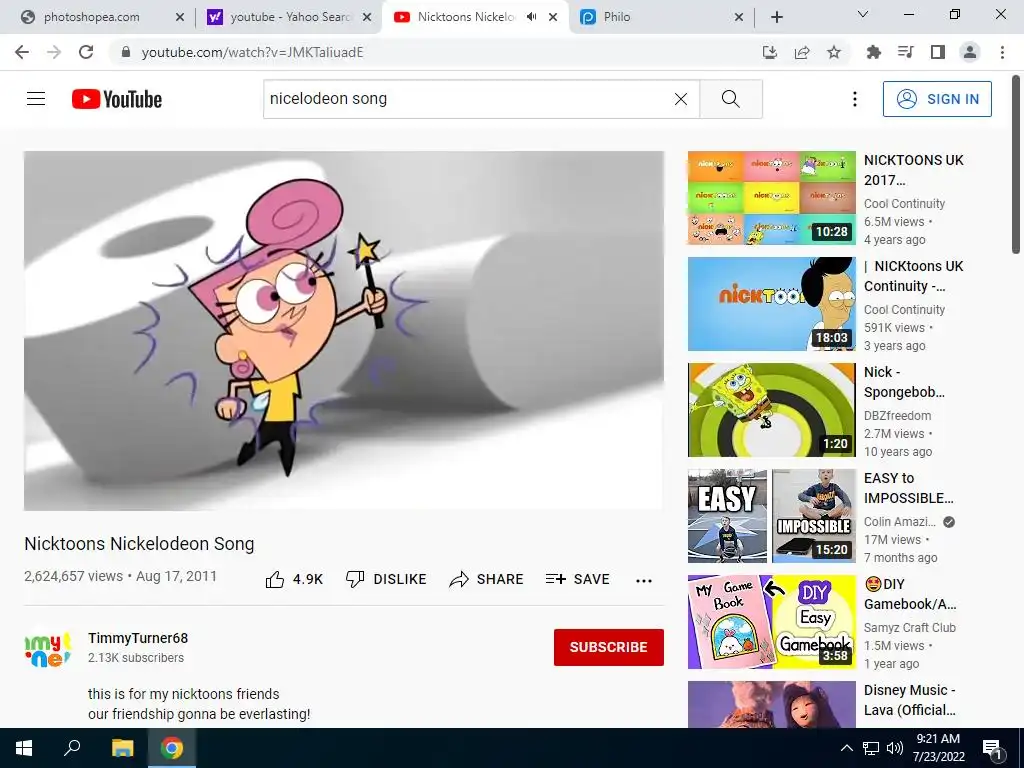This screenshot has width=1024, height=768.
Task: Open EASY to IMPOSSIBLE video thumbnail
Action: coord(771,516)
